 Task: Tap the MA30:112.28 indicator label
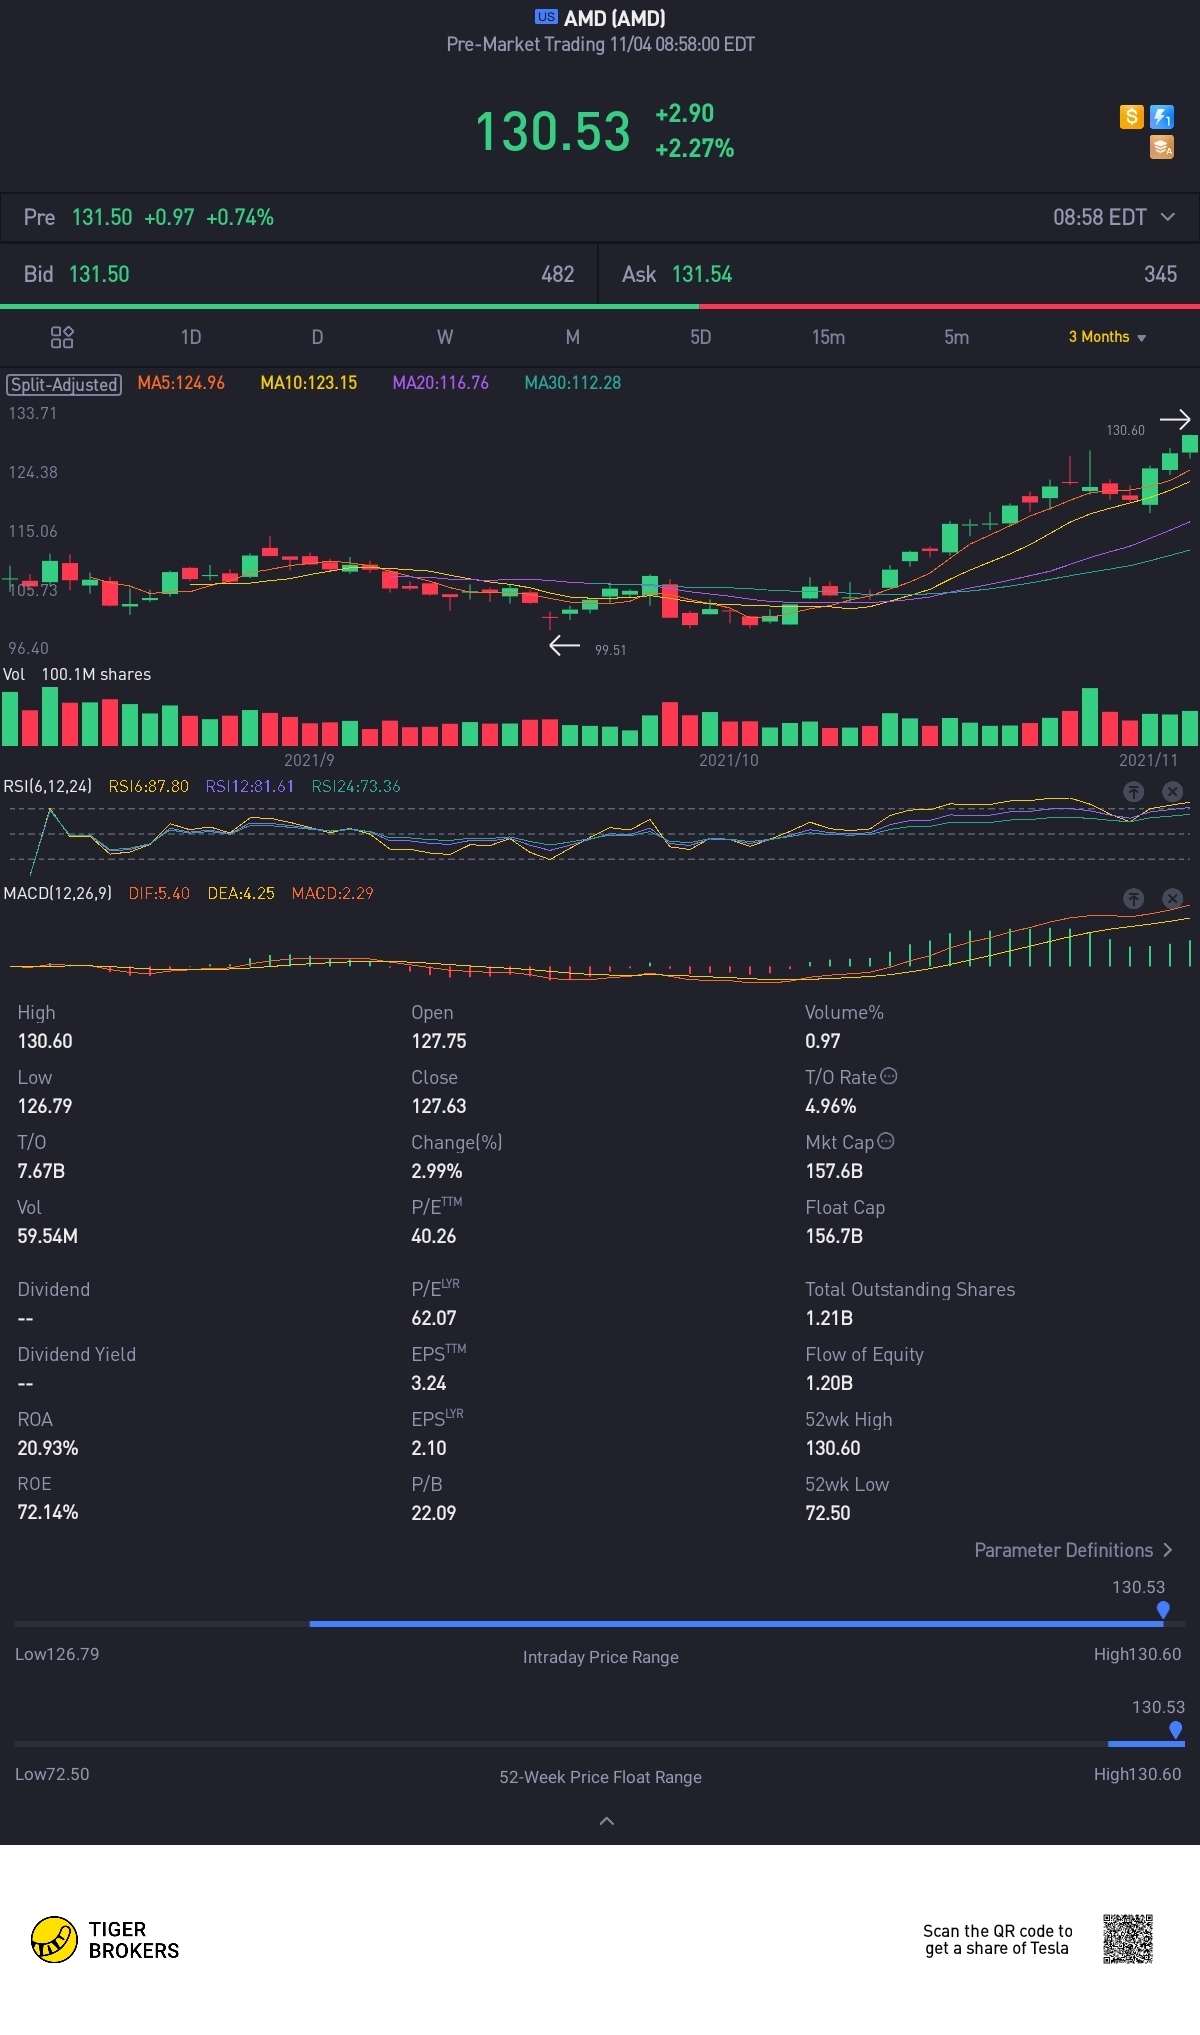572,383
